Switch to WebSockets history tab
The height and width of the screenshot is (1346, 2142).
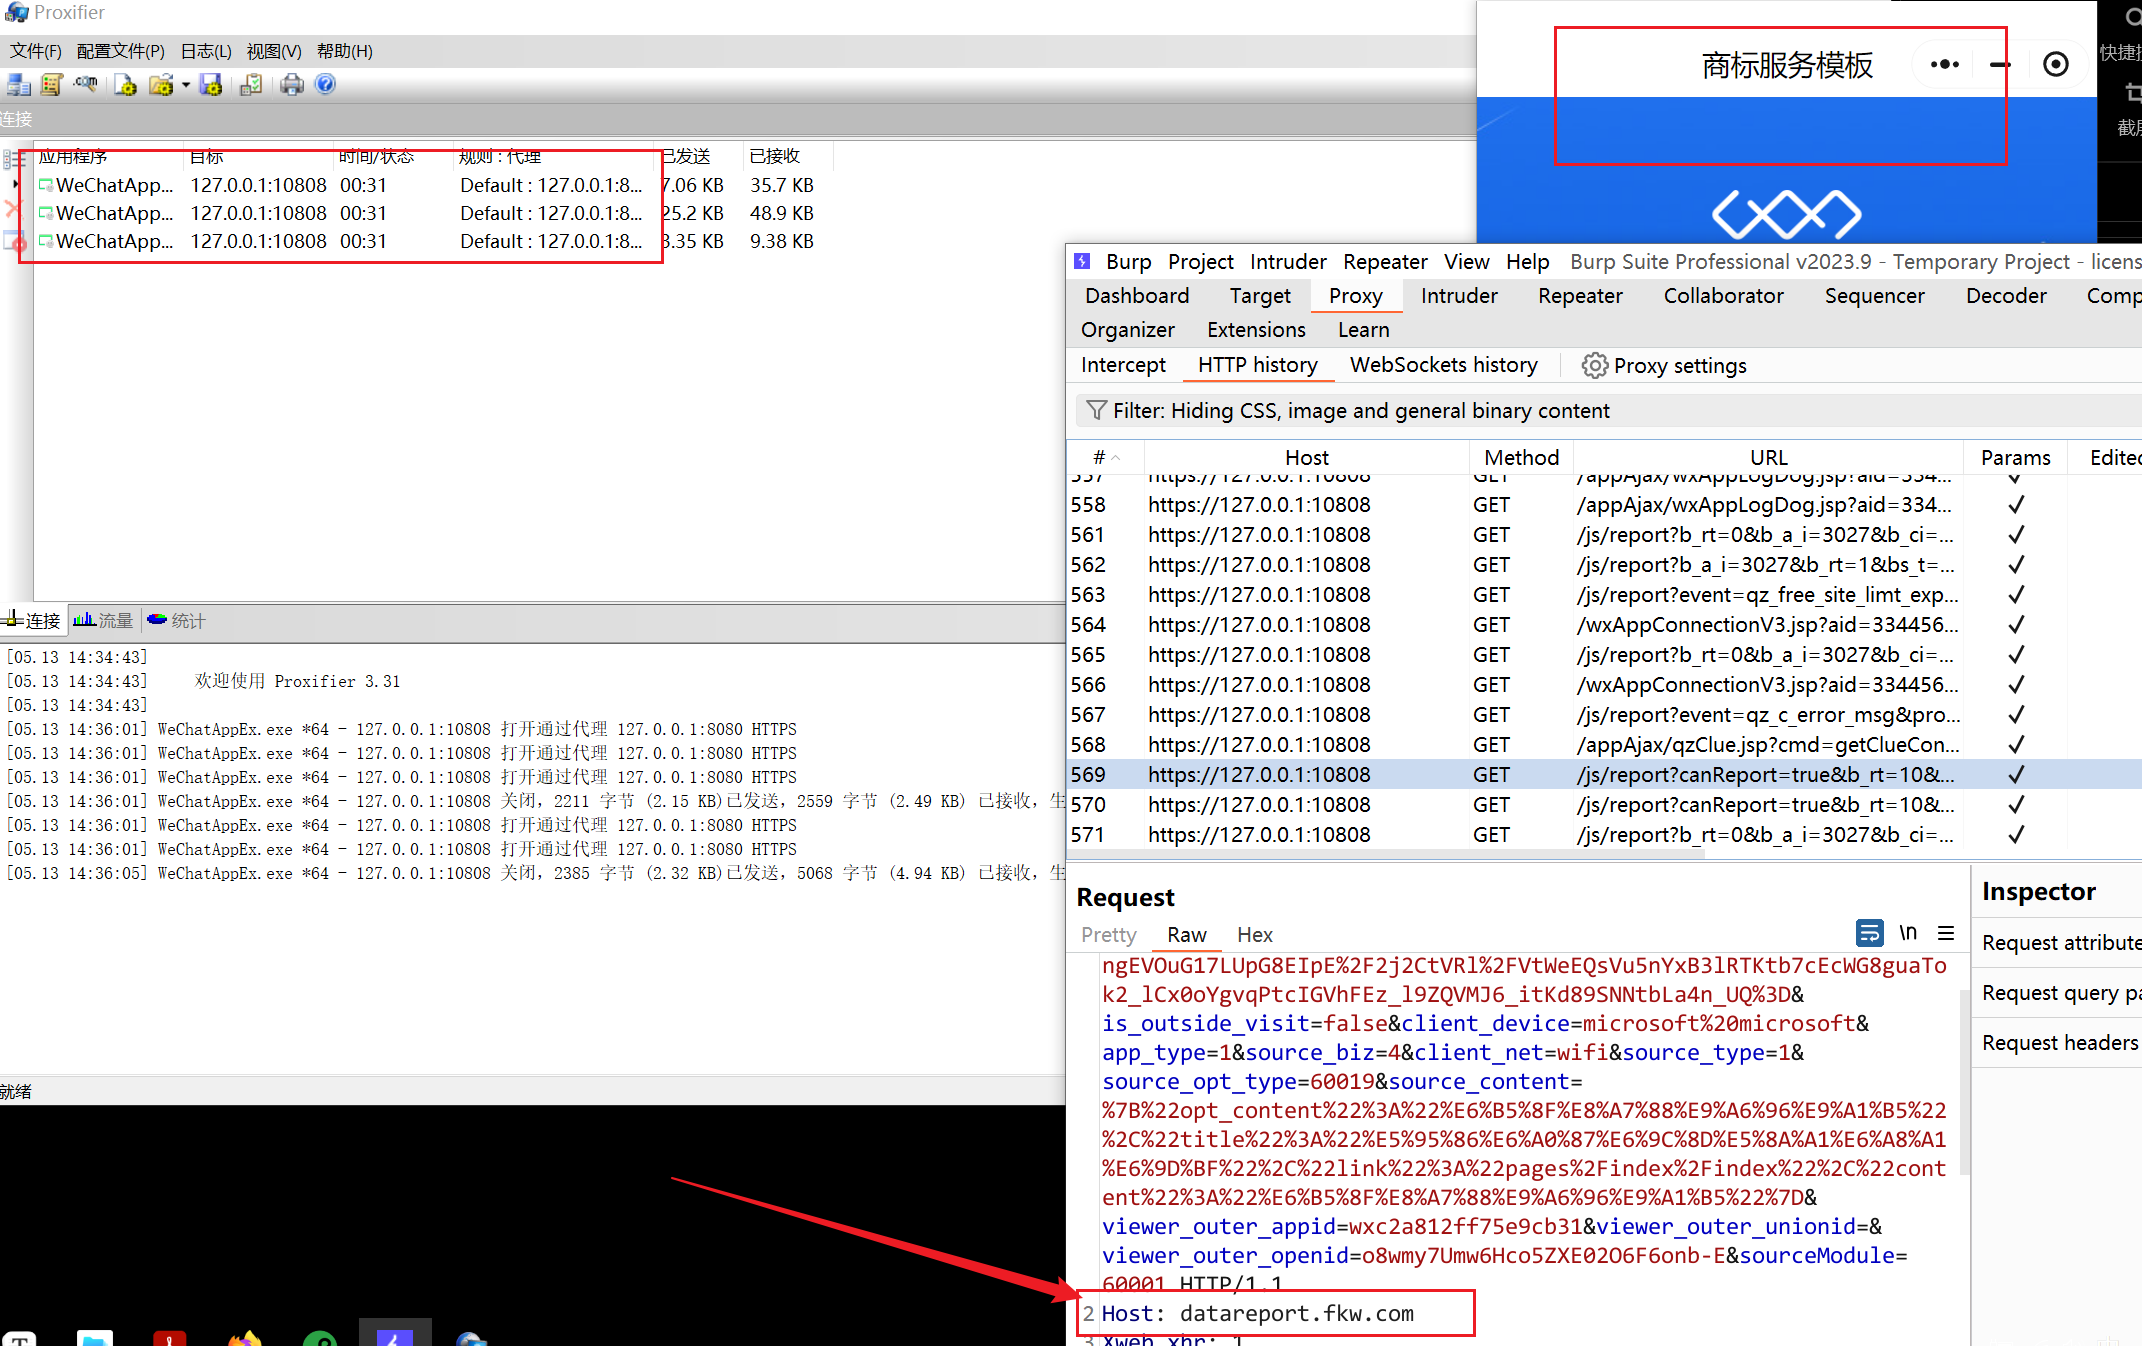click(1443, 365)
